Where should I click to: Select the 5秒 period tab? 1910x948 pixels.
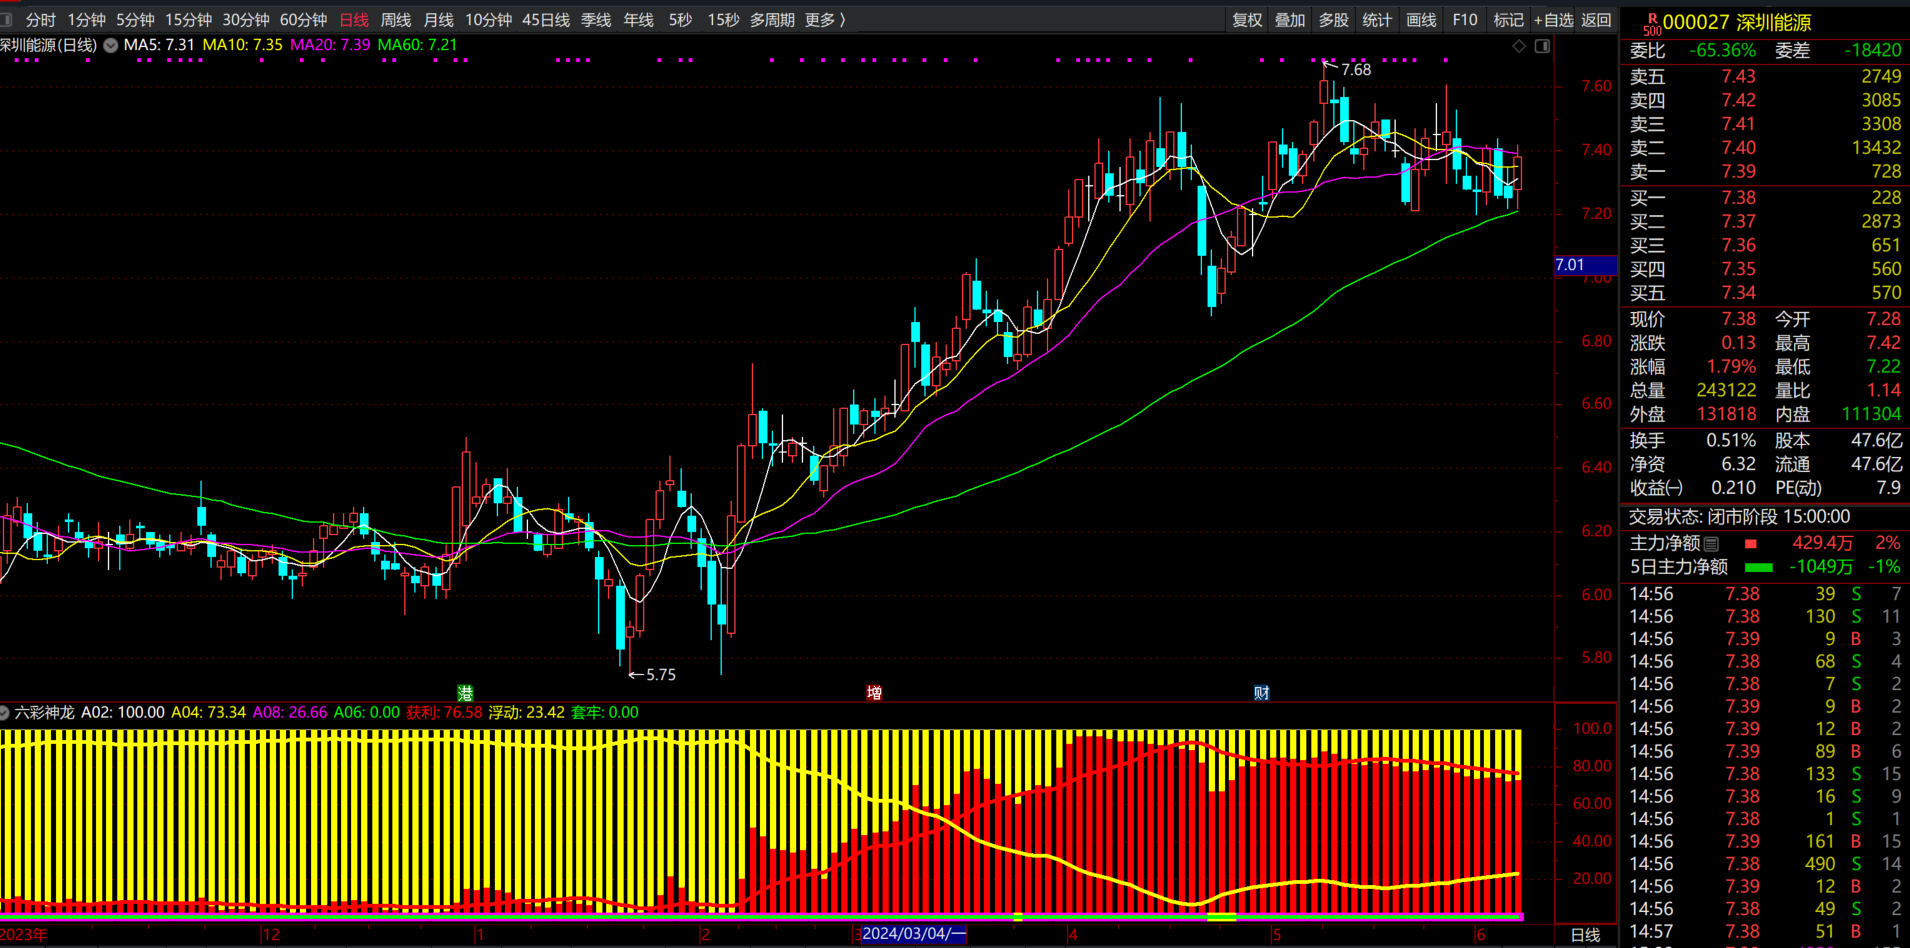680,20
